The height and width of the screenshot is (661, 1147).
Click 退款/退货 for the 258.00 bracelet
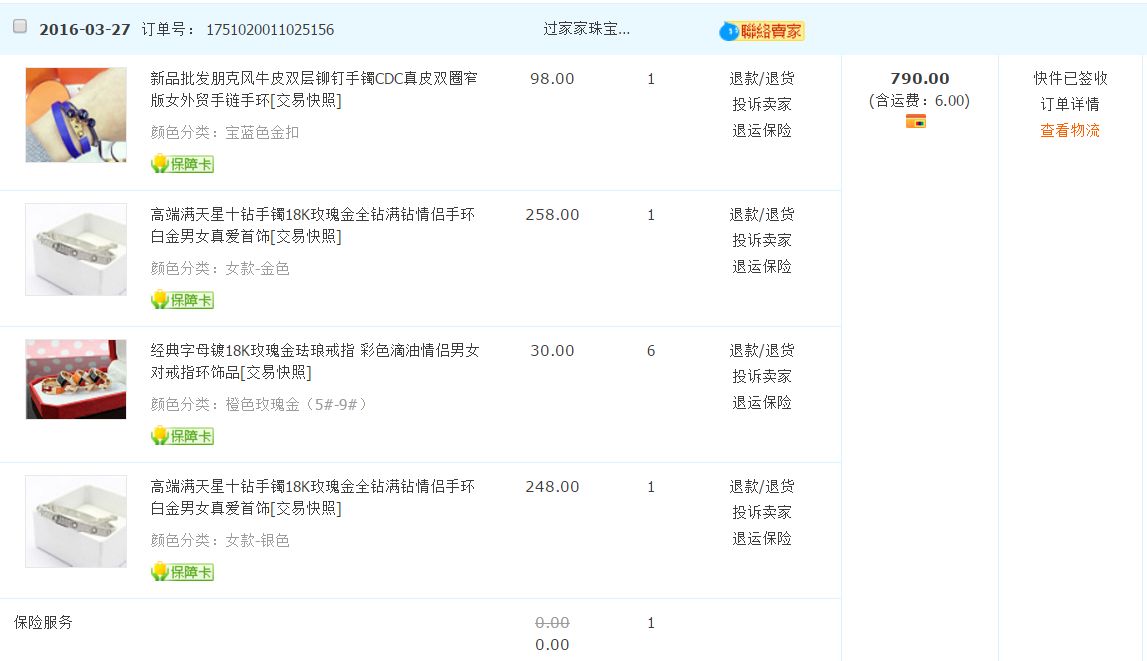pyautogui.click(x=761, y=214)
